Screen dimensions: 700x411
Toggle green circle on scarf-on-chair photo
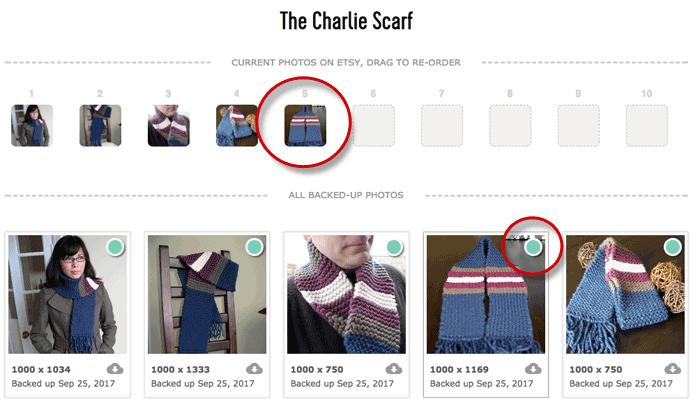click(255, 247)
